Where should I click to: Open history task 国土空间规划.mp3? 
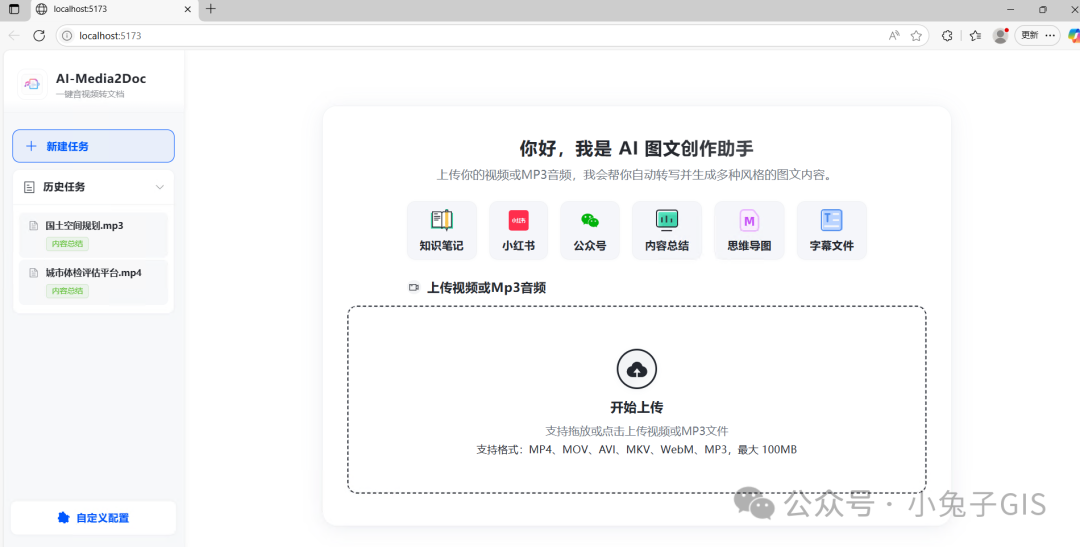(x=94, y=234)
